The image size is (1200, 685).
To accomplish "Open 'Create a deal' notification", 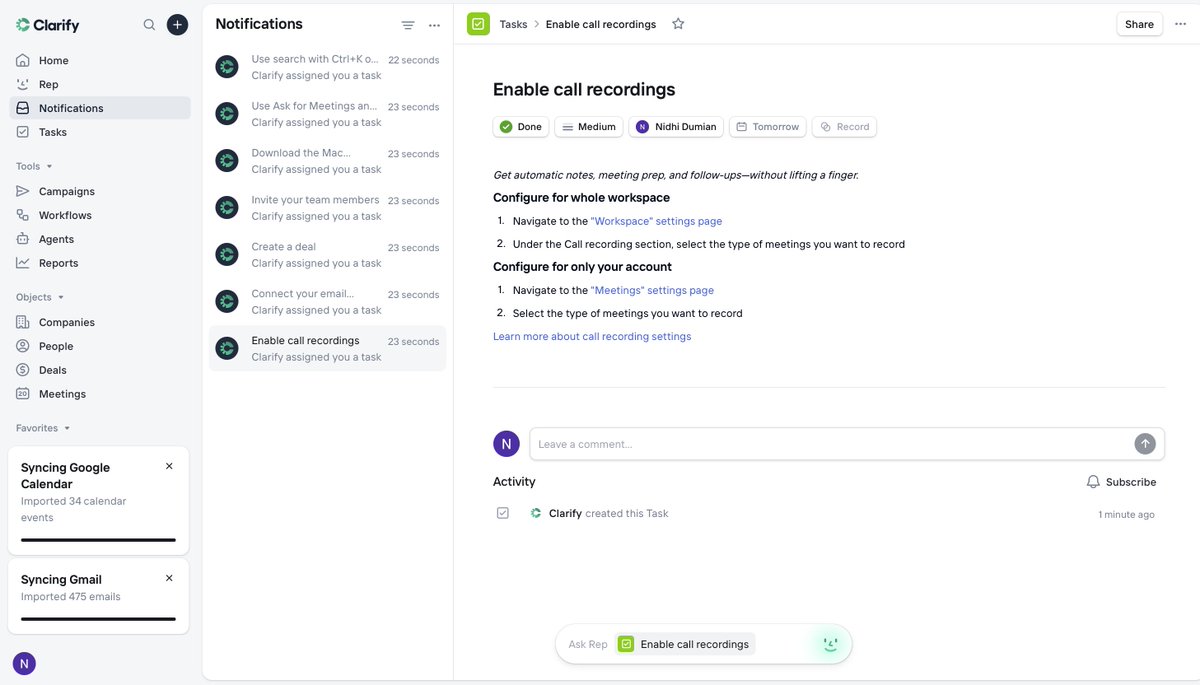I will coord(328,255).
